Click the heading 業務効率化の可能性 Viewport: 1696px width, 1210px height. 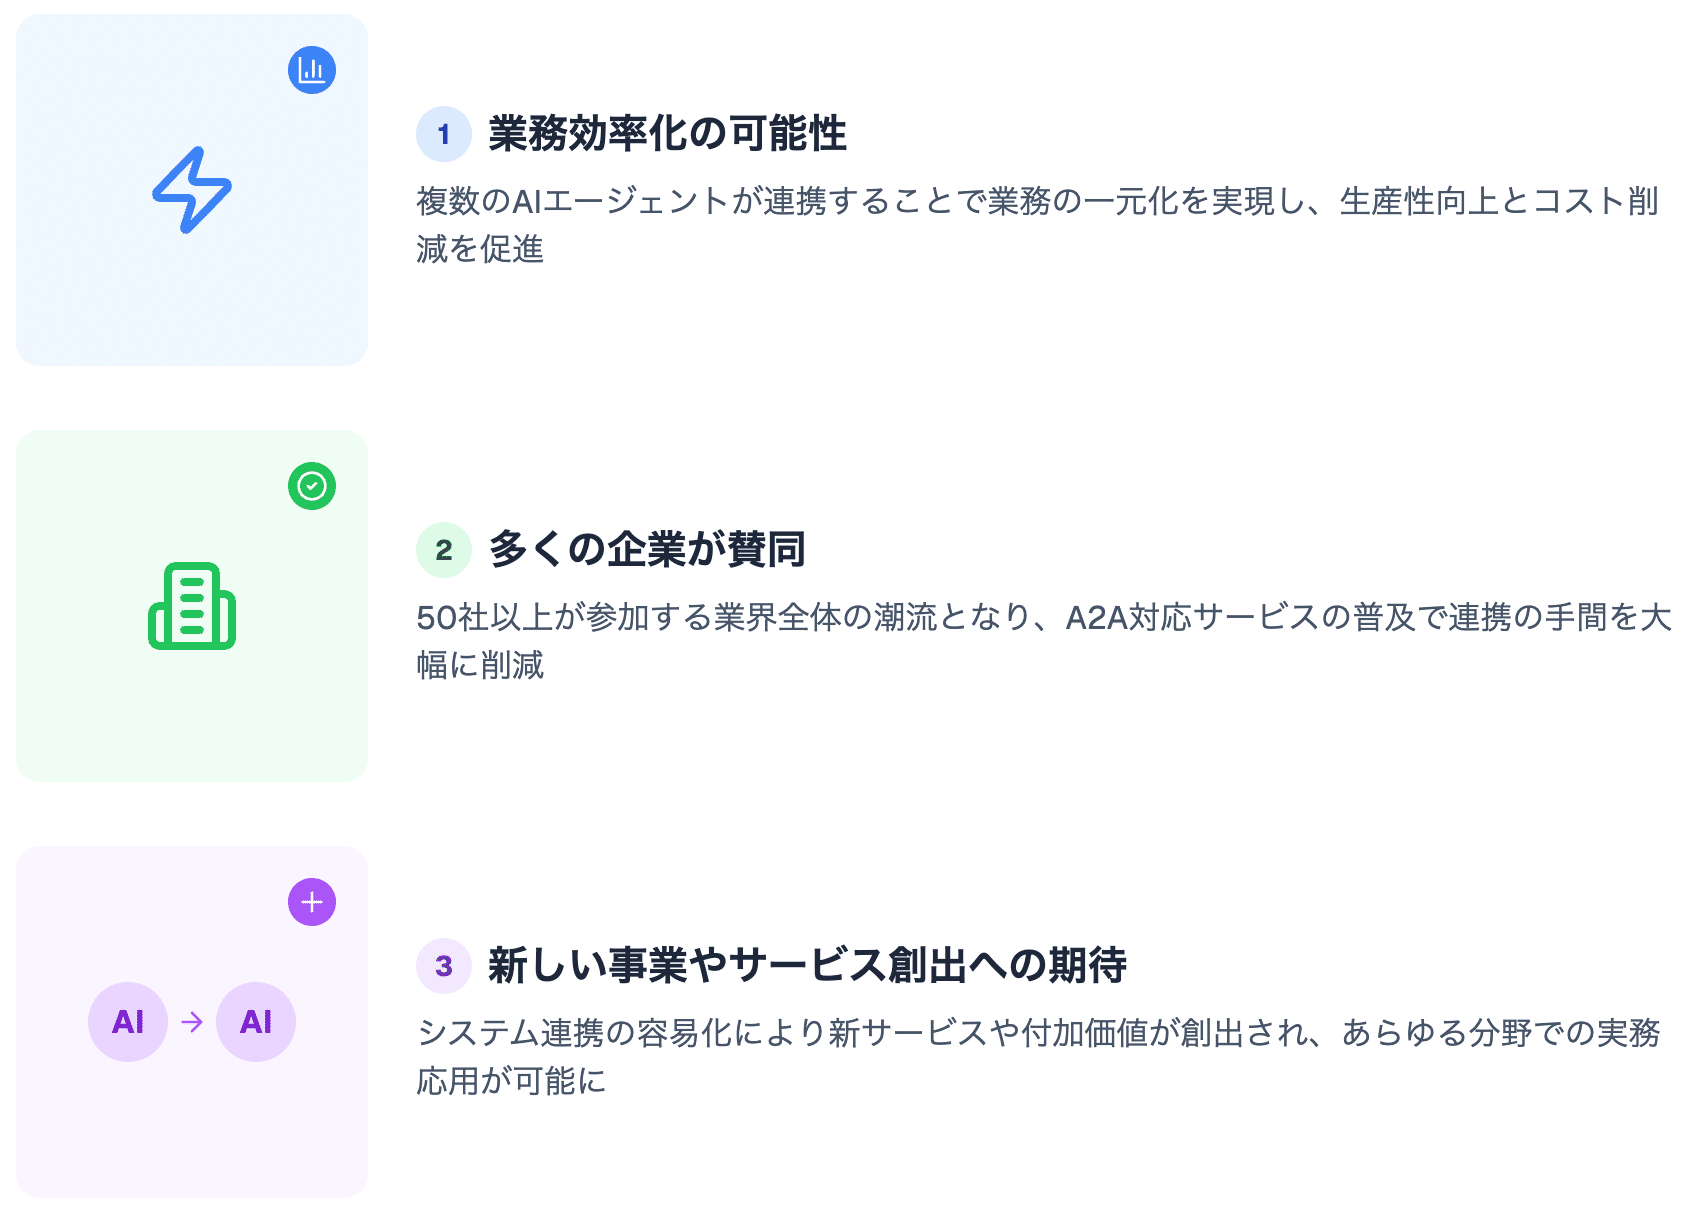click(x=667, y=134)
